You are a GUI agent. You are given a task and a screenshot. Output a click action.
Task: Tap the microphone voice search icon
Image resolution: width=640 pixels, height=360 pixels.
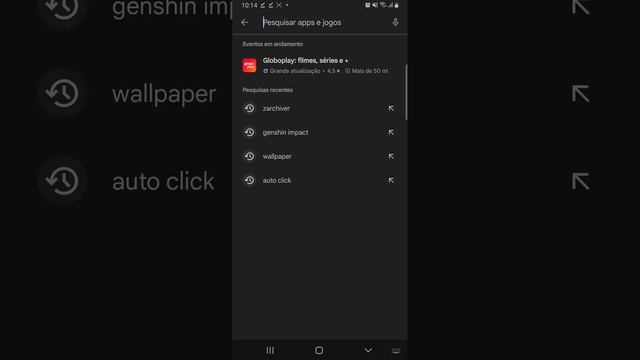395,22
